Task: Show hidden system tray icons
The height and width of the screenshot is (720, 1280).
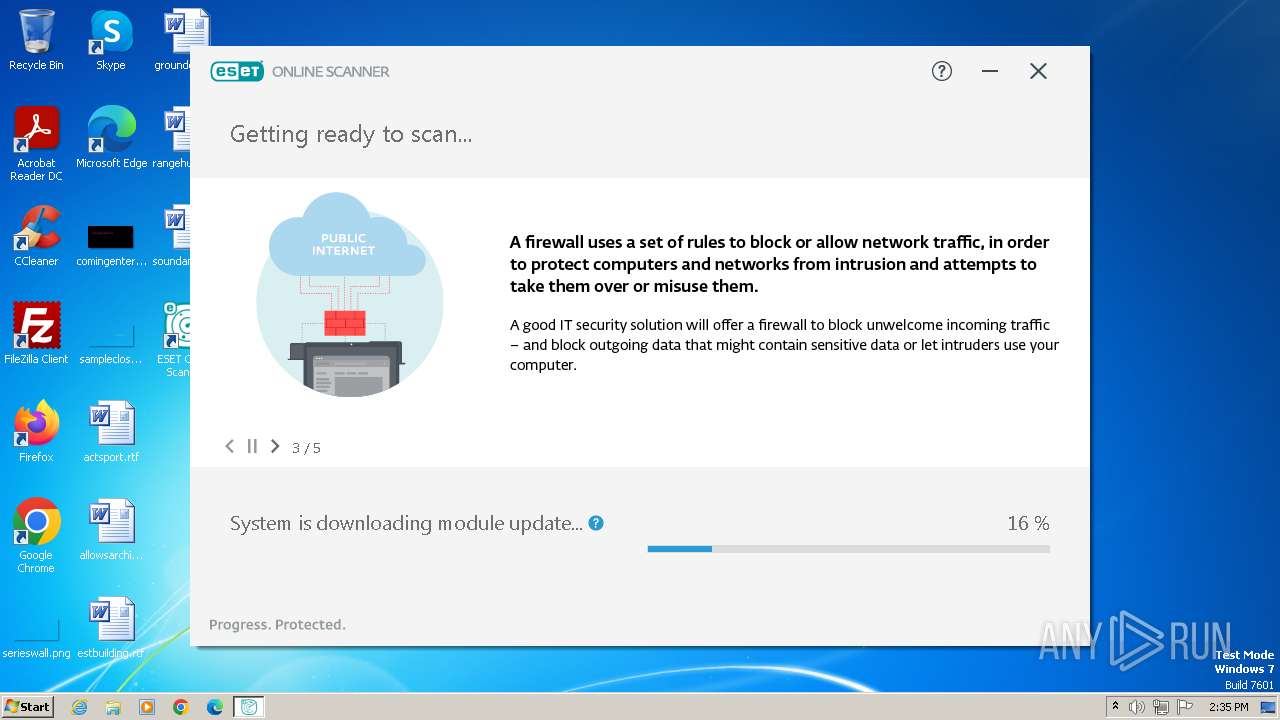Action: pyautogui.click(x=1116, y=706)
